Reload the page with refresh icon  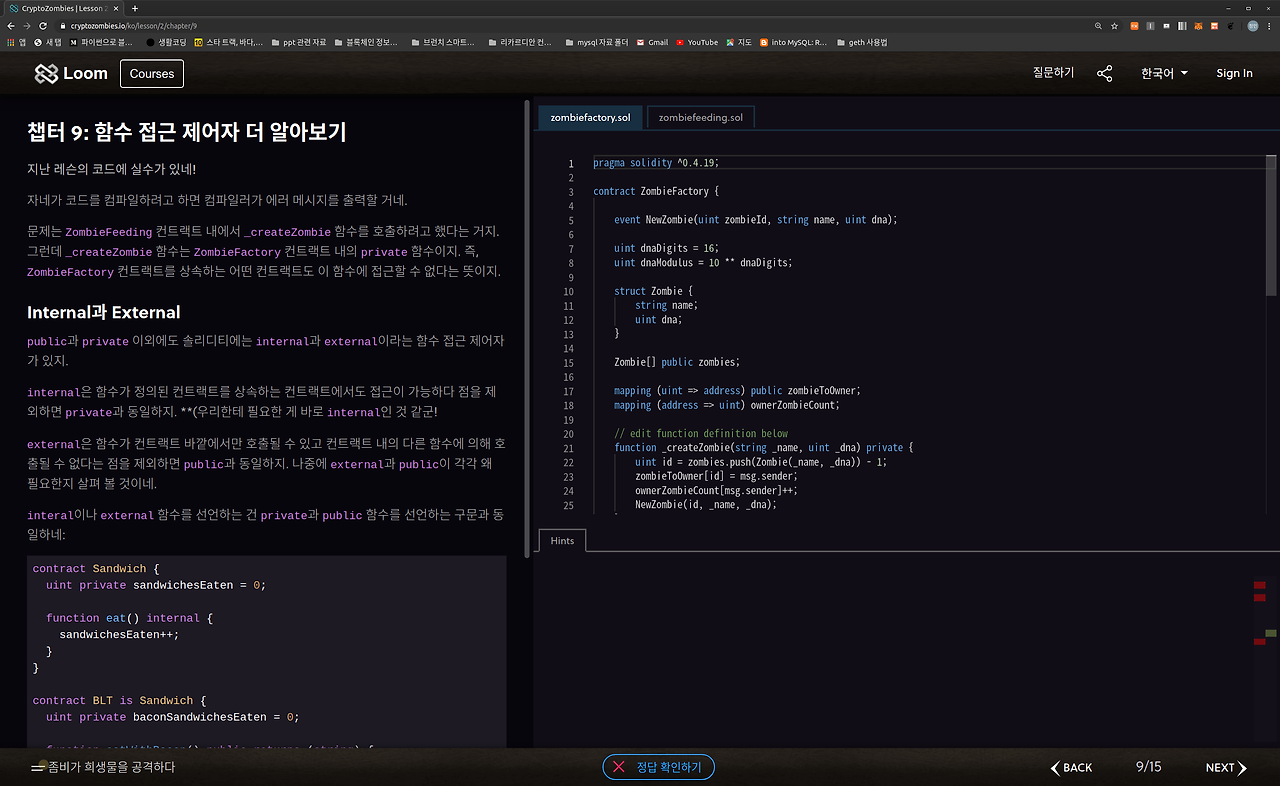click(x=42, y=25)
